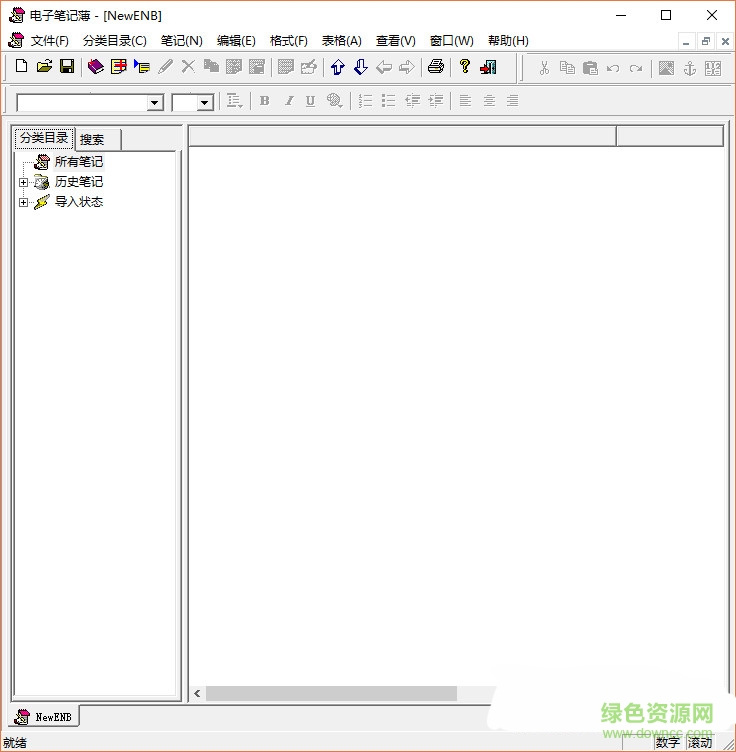The width and height of the screenshot is (736, 752).
Task: Create a new notebook file
Action: point(21,66)
